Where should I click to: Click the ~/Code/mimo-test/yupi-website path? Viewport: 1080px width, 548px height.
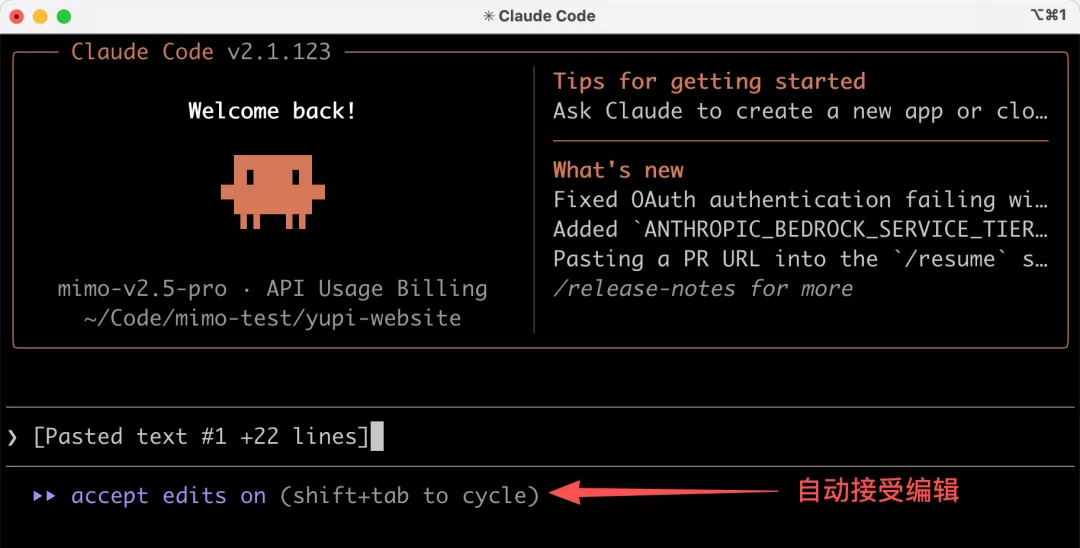[272, 319]
